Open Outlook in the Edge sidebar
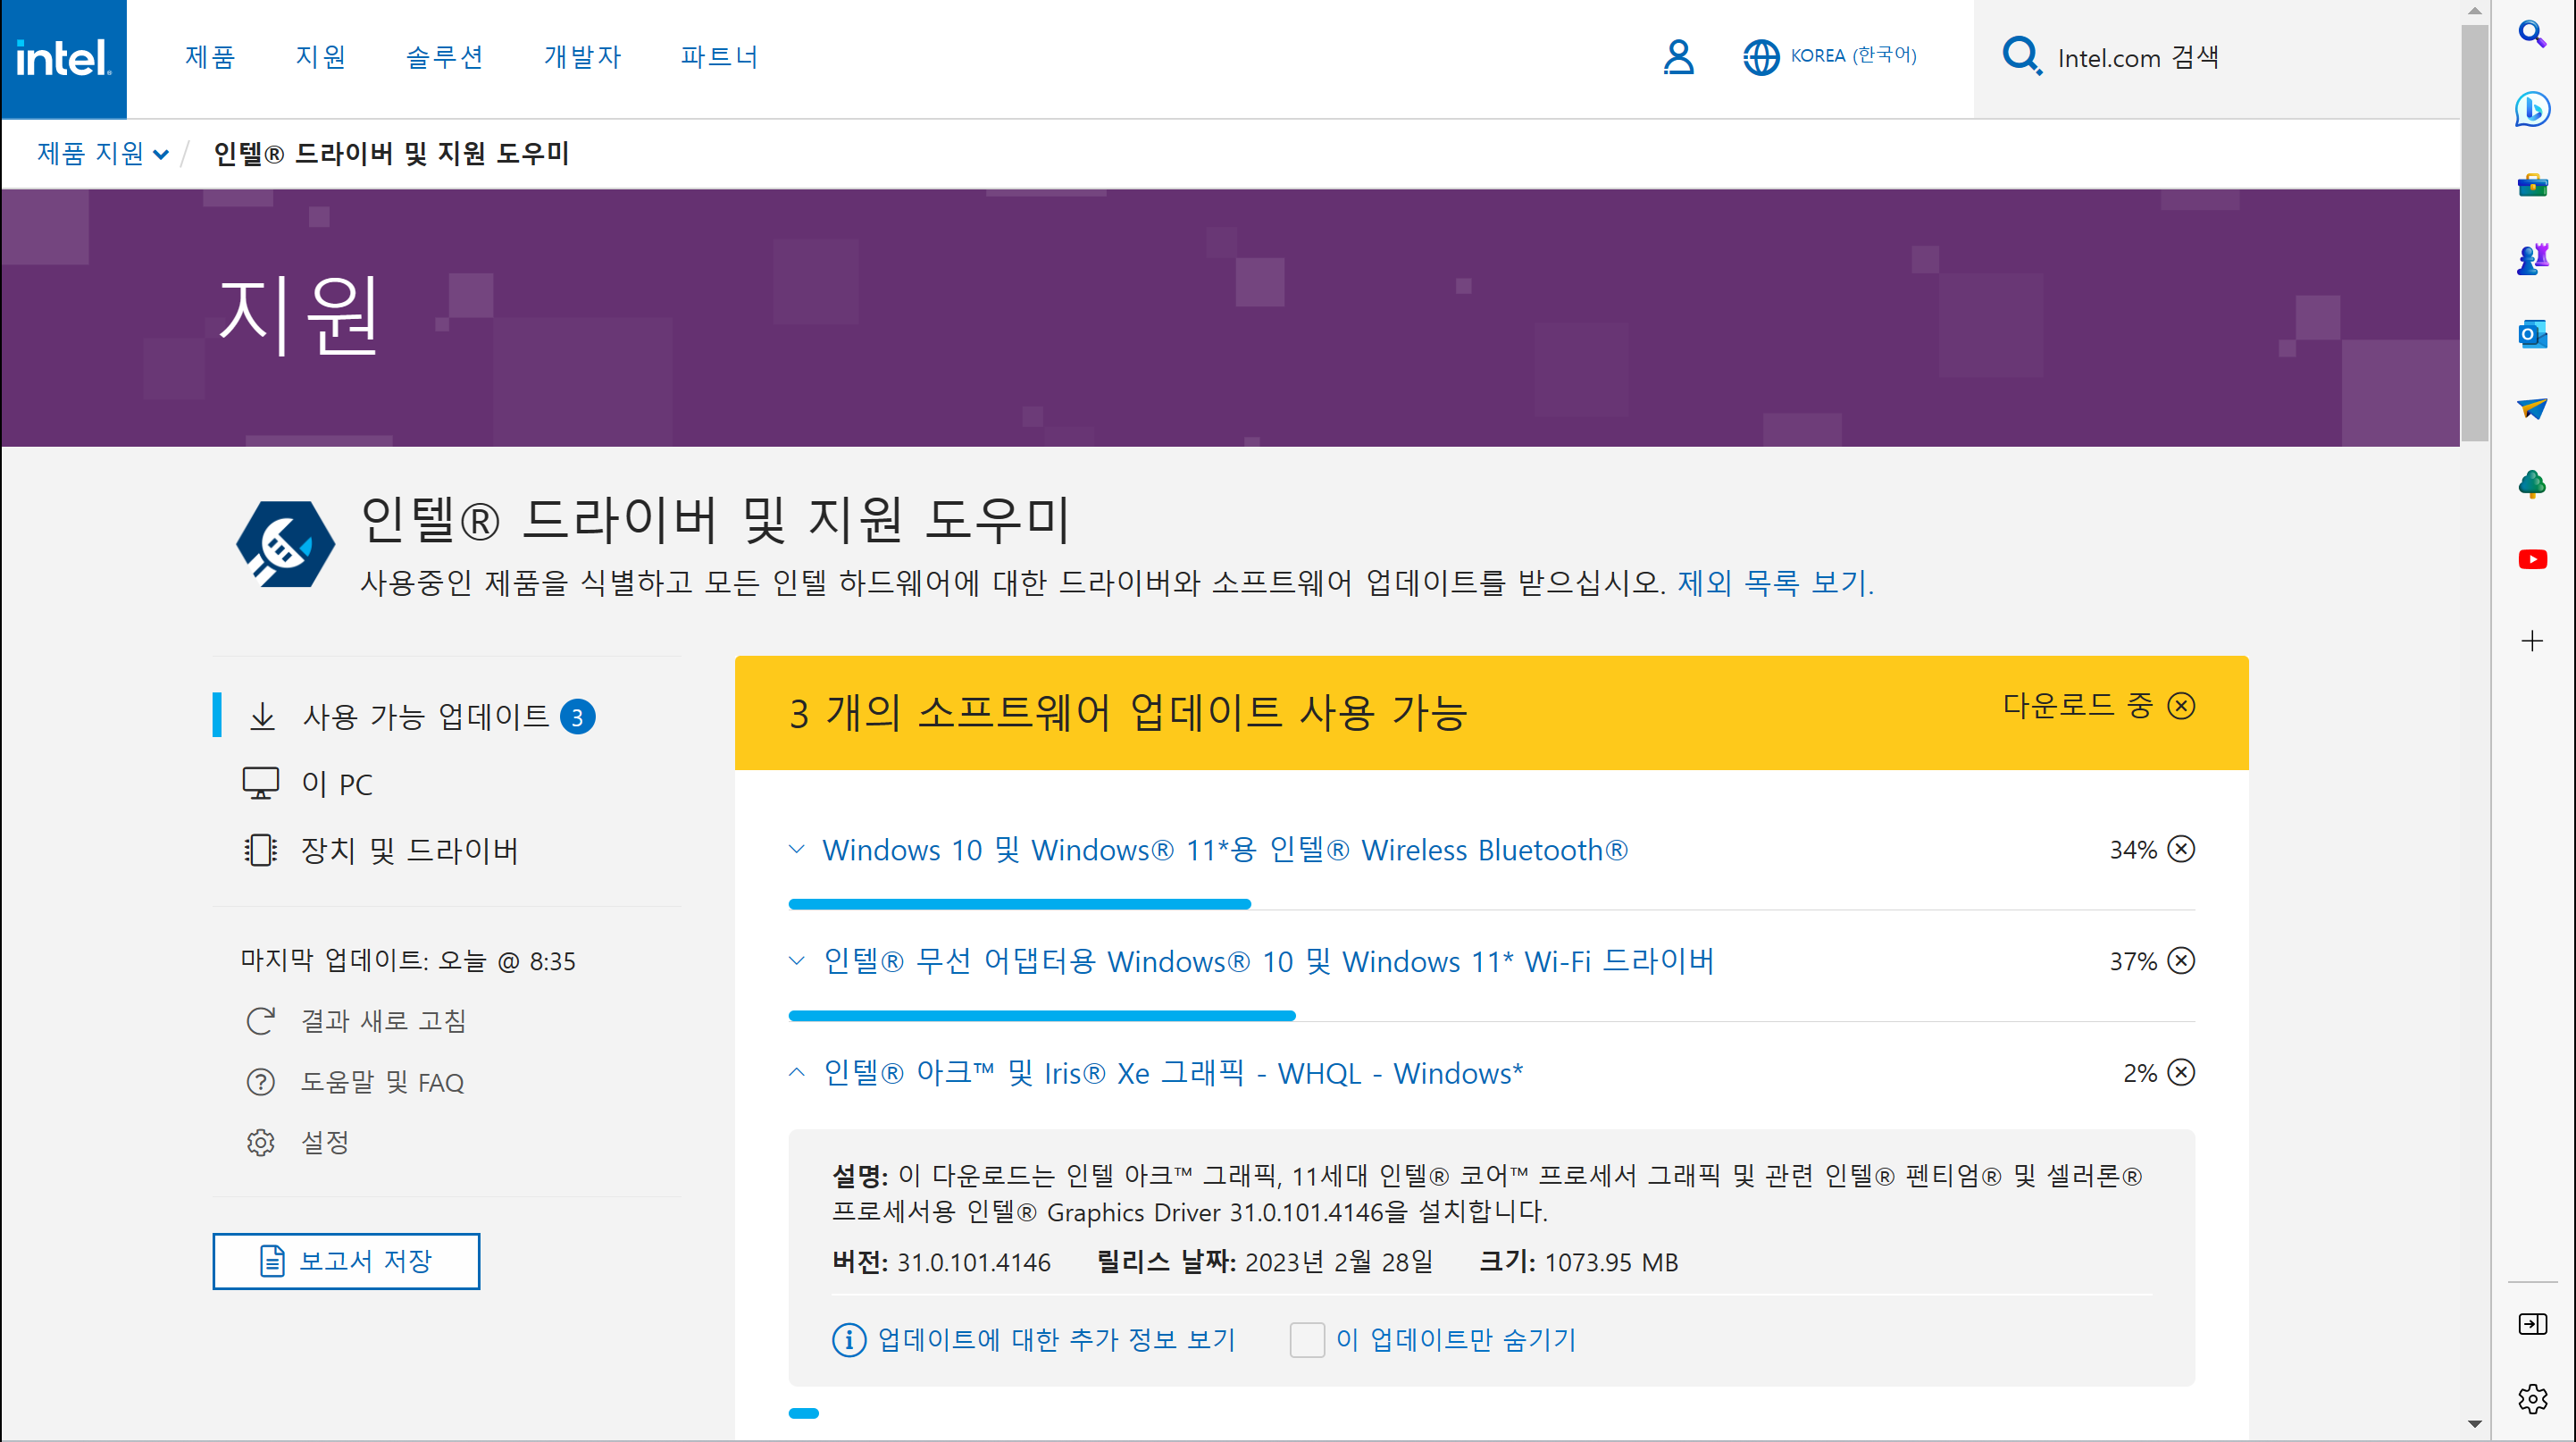Image resolution: width=2576 pixels, height=1442 pixels. click(x=2532, y=334)
